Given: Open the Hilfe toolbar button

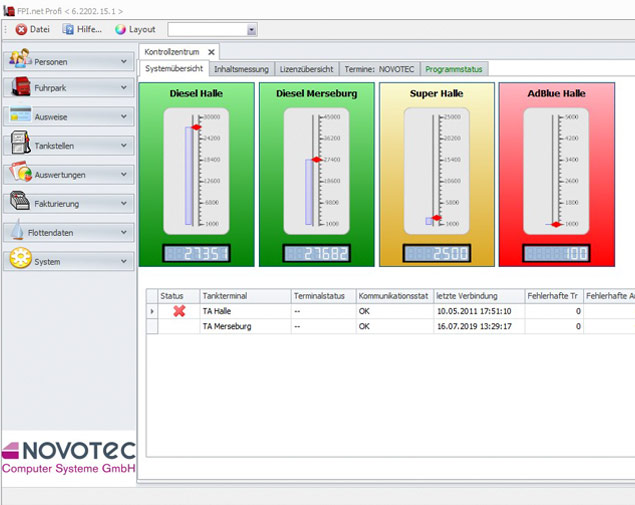Looking at the screenshot, I should tap(82, 30).
